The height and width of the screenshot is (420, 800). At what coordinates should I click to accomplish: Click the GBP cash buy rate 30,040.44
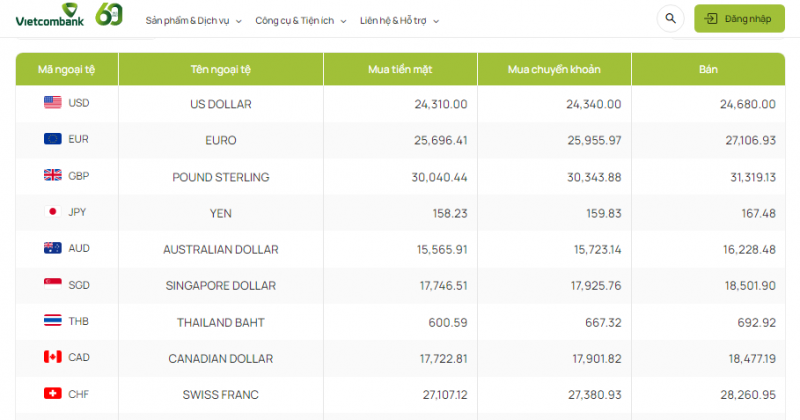coord(440,177)
